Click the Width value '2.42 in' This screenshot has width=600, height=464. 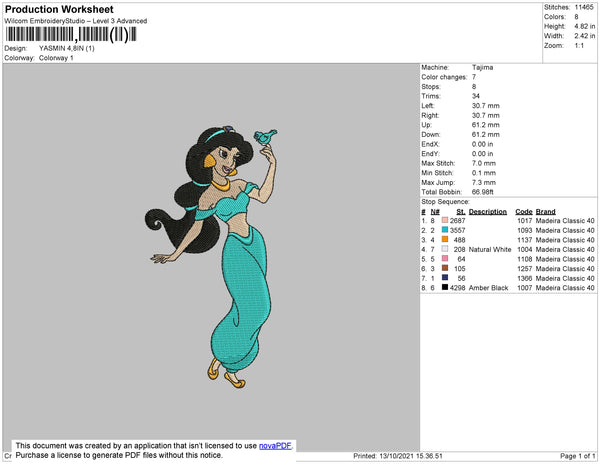[x=585, y=36]
